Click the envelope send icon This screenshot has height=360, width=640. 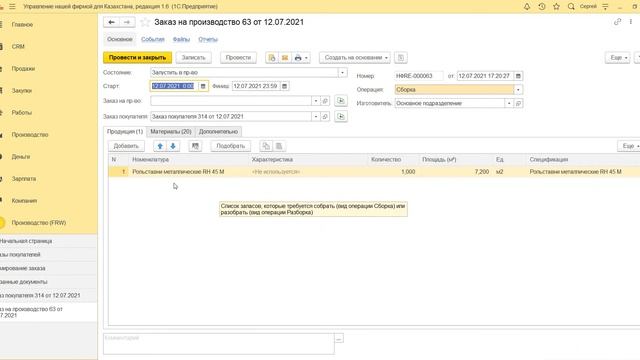(x=284, y=58)
